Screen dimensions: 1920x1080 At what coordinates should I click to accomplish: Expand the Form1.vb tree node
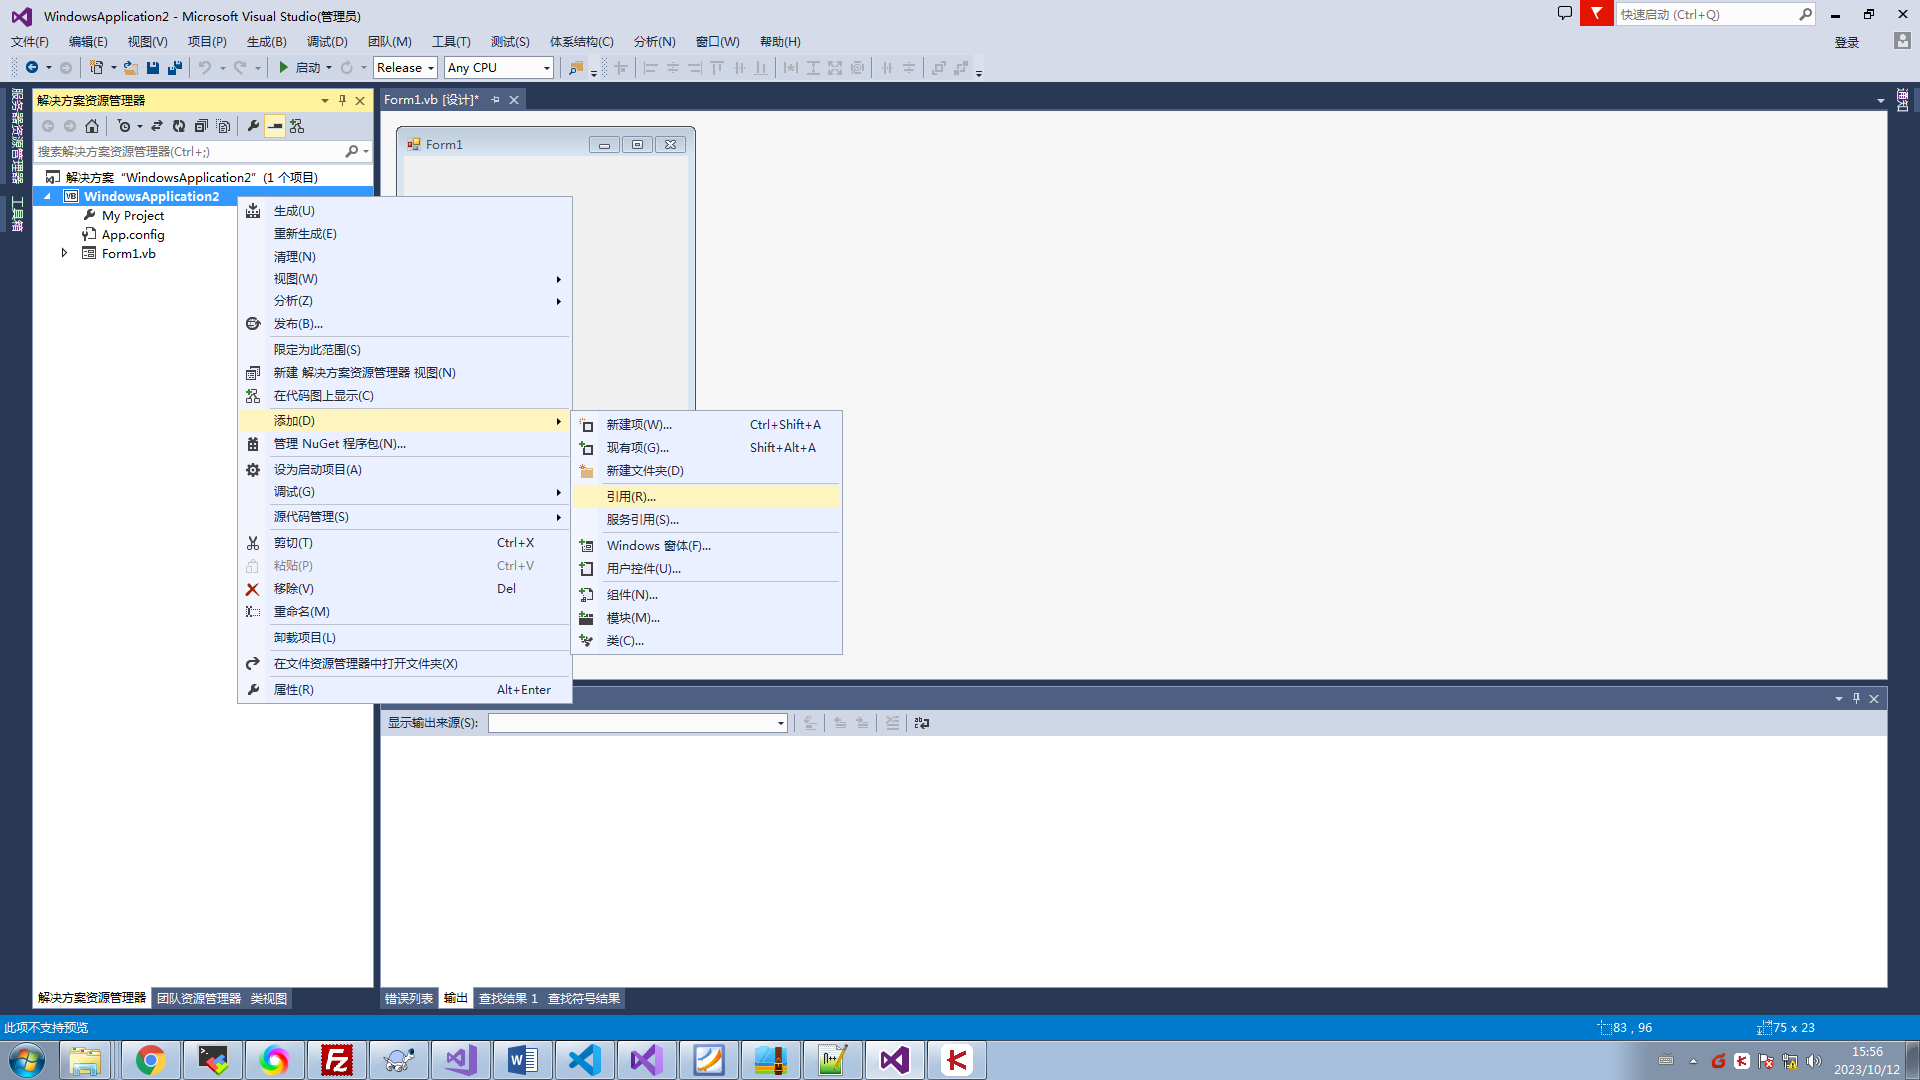(65, 254)
